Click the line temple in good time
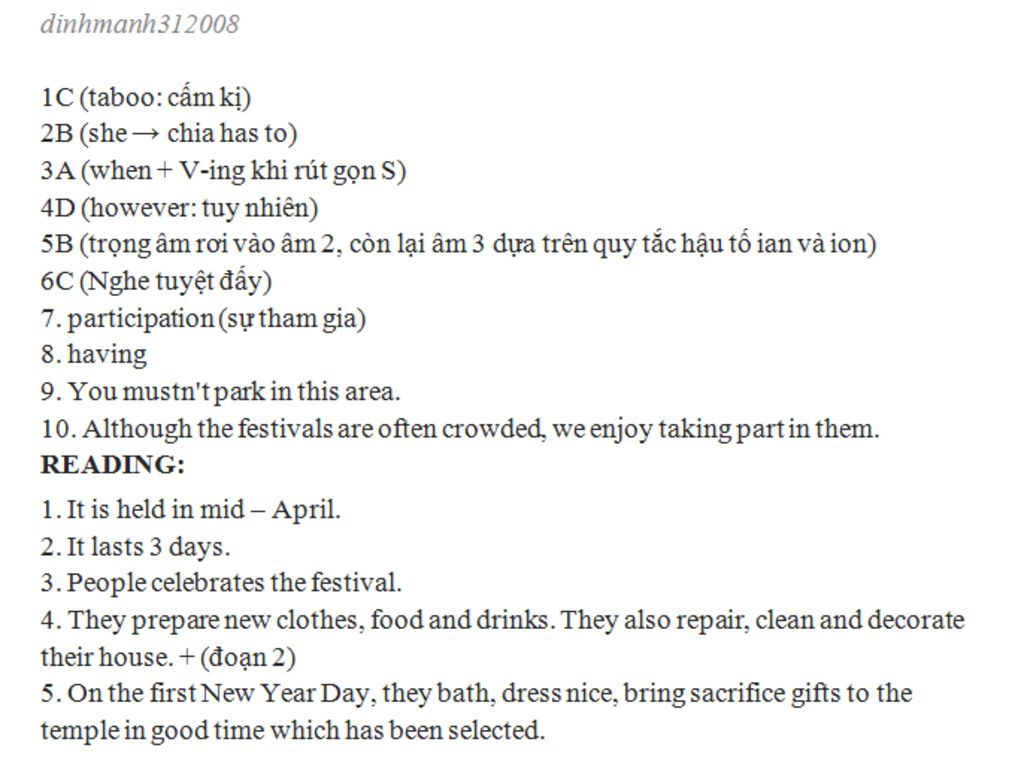 [293, 730]
